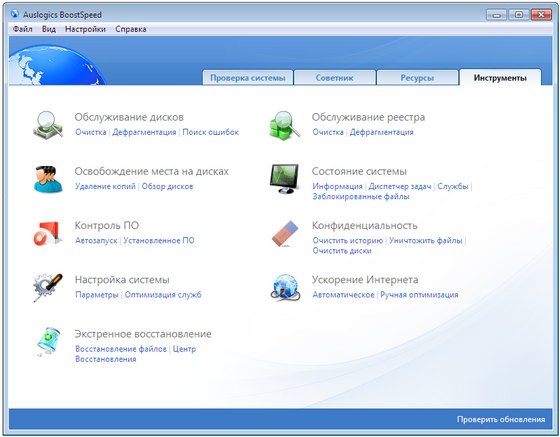
Task: Click the Оптимизация служб link
Action: [163, 295]
